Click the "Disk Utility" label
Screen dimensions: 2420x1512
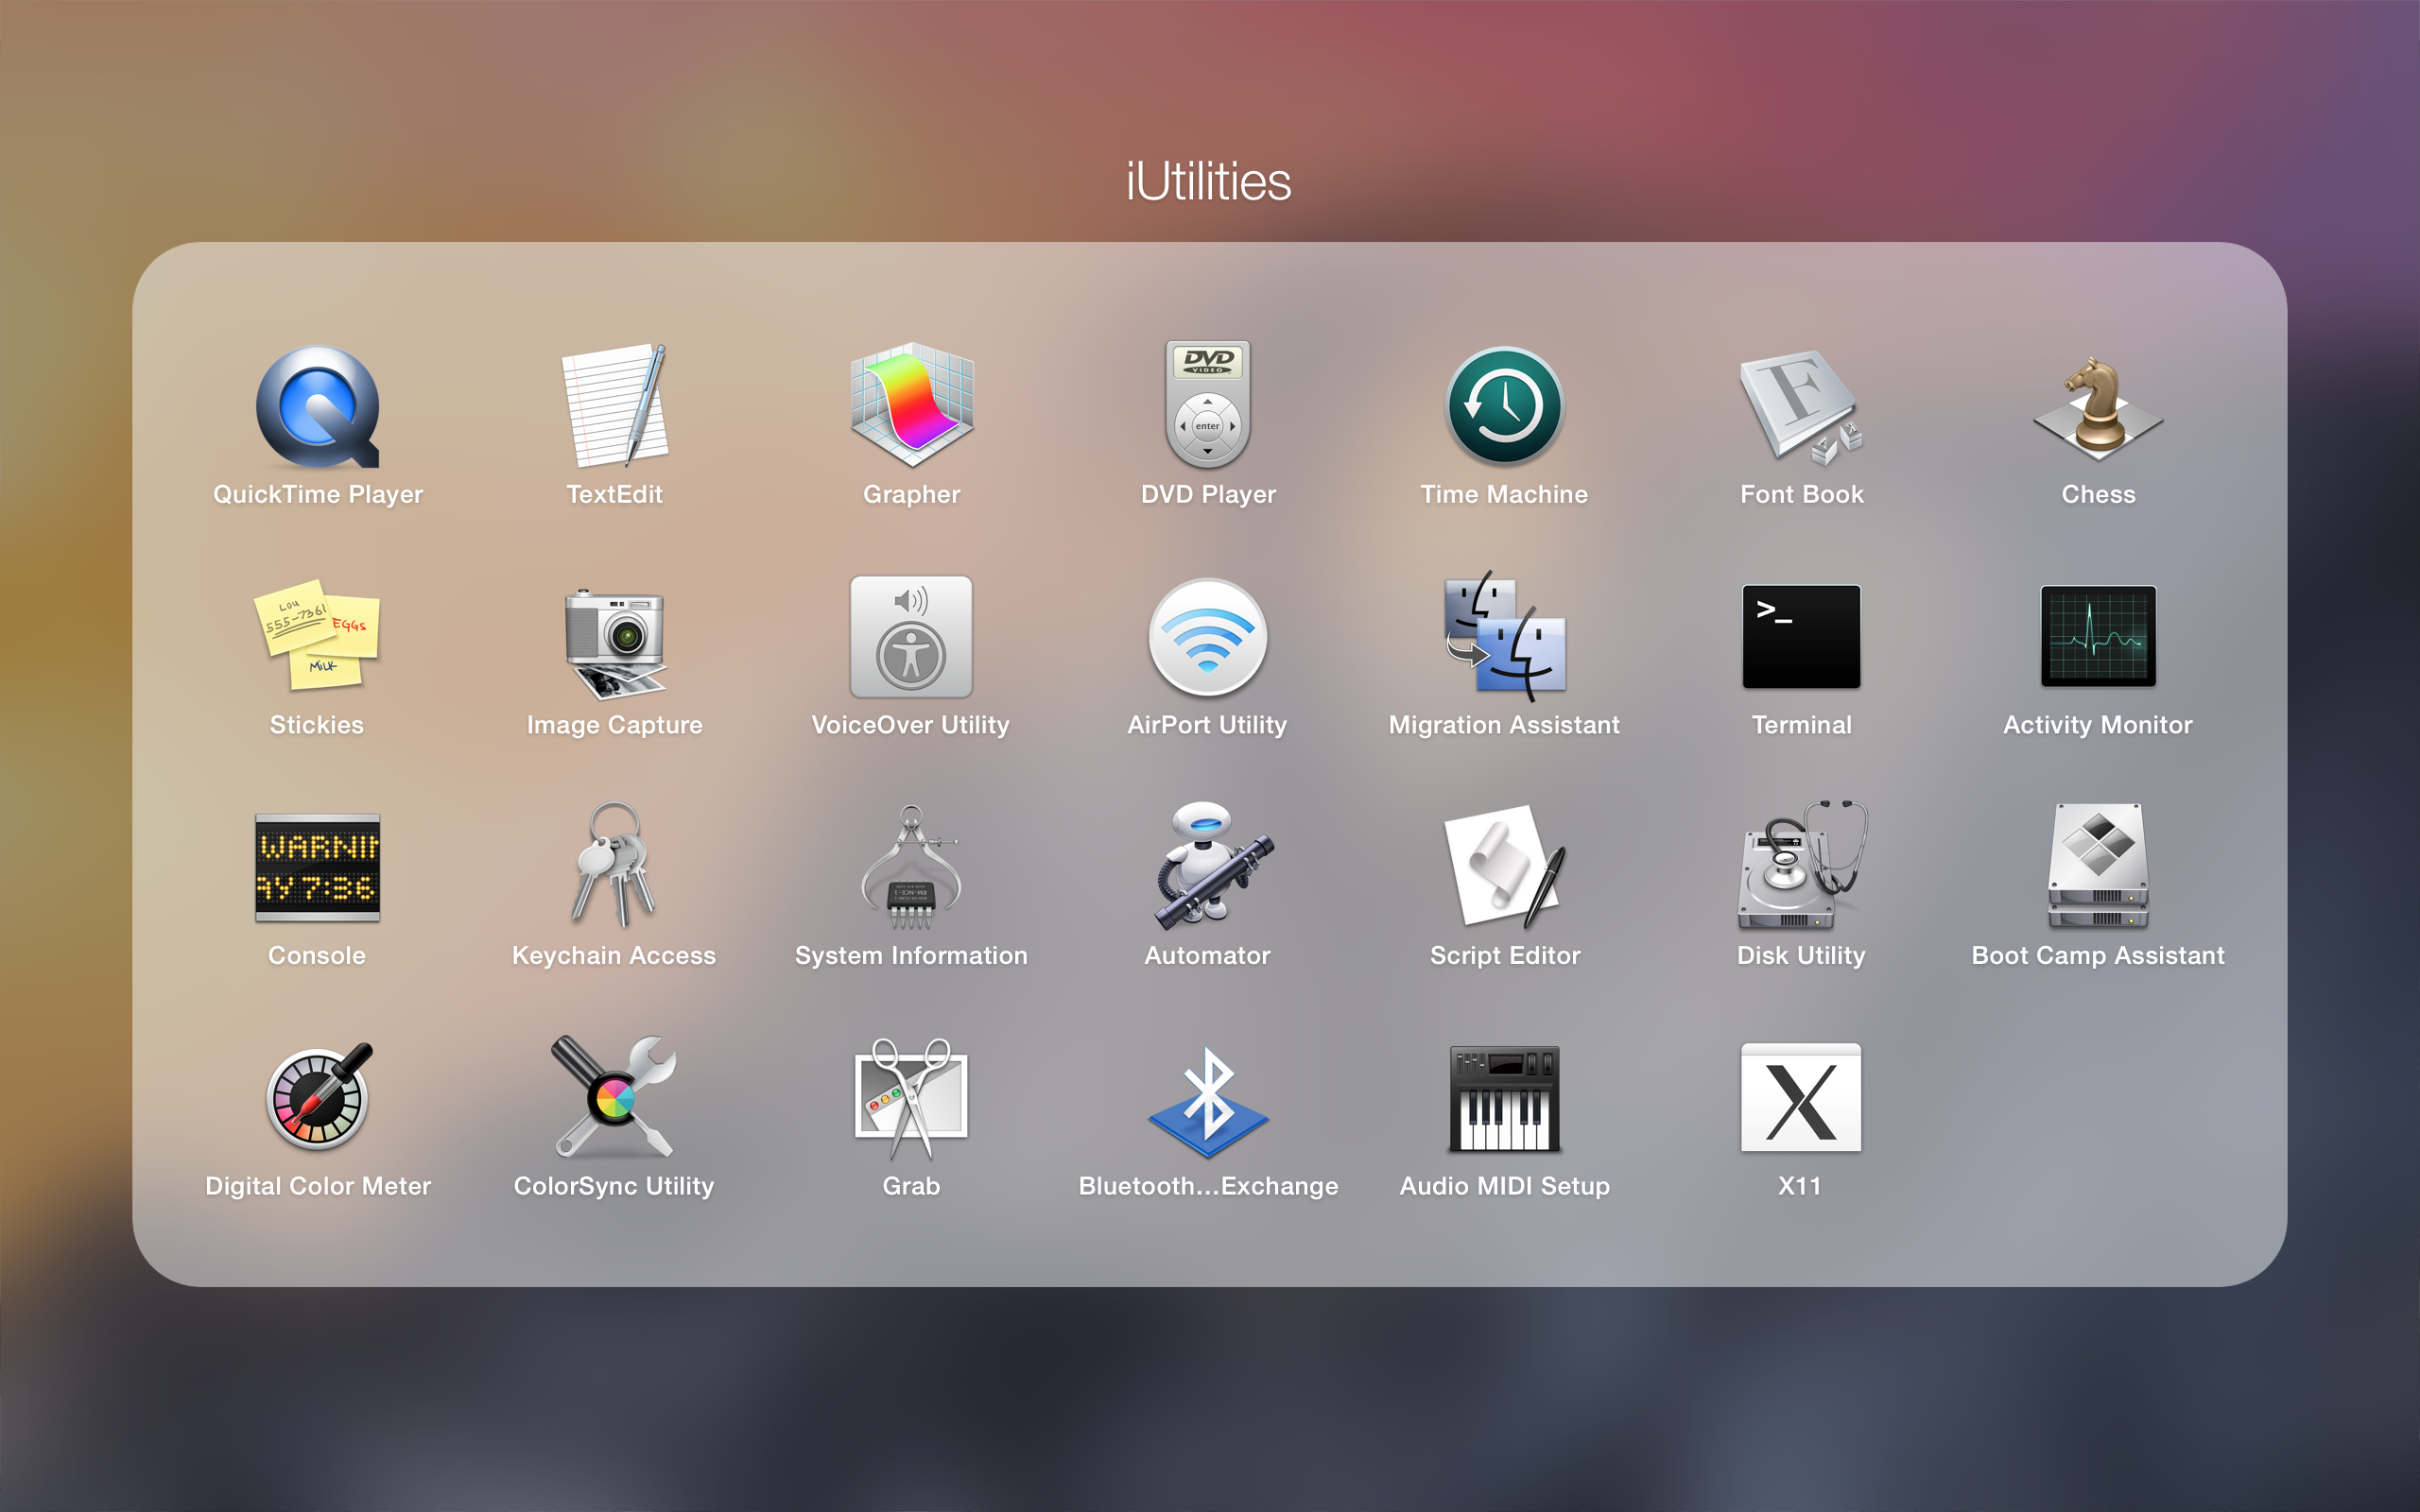(x=1801, y=955)
